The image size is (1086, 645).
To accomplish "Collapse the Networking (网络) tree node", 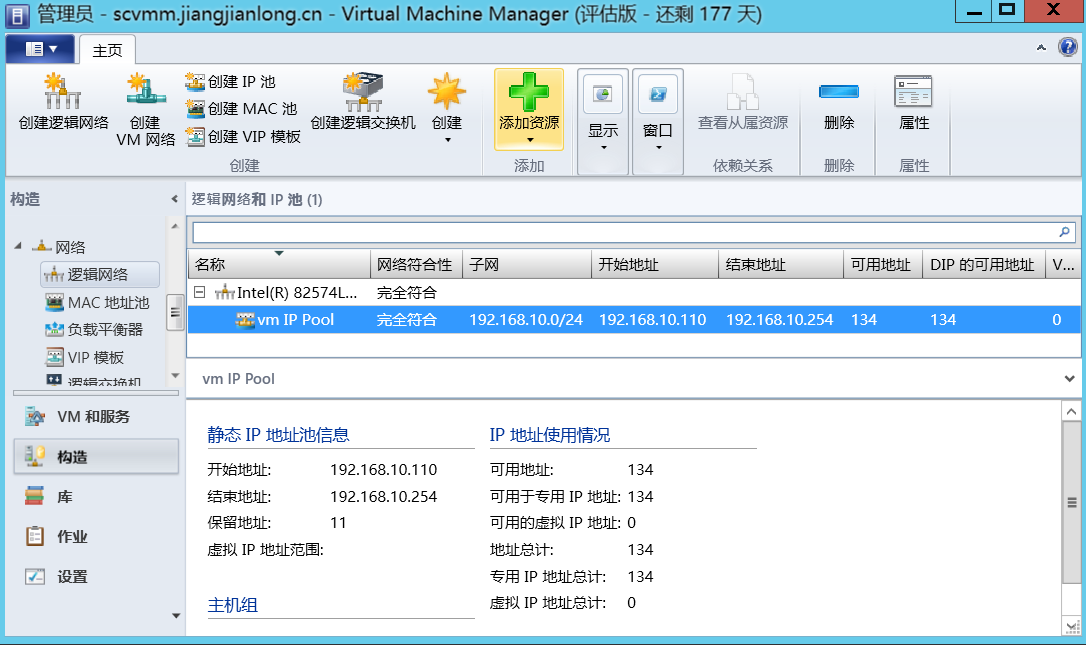I will (x=18, y=246).
